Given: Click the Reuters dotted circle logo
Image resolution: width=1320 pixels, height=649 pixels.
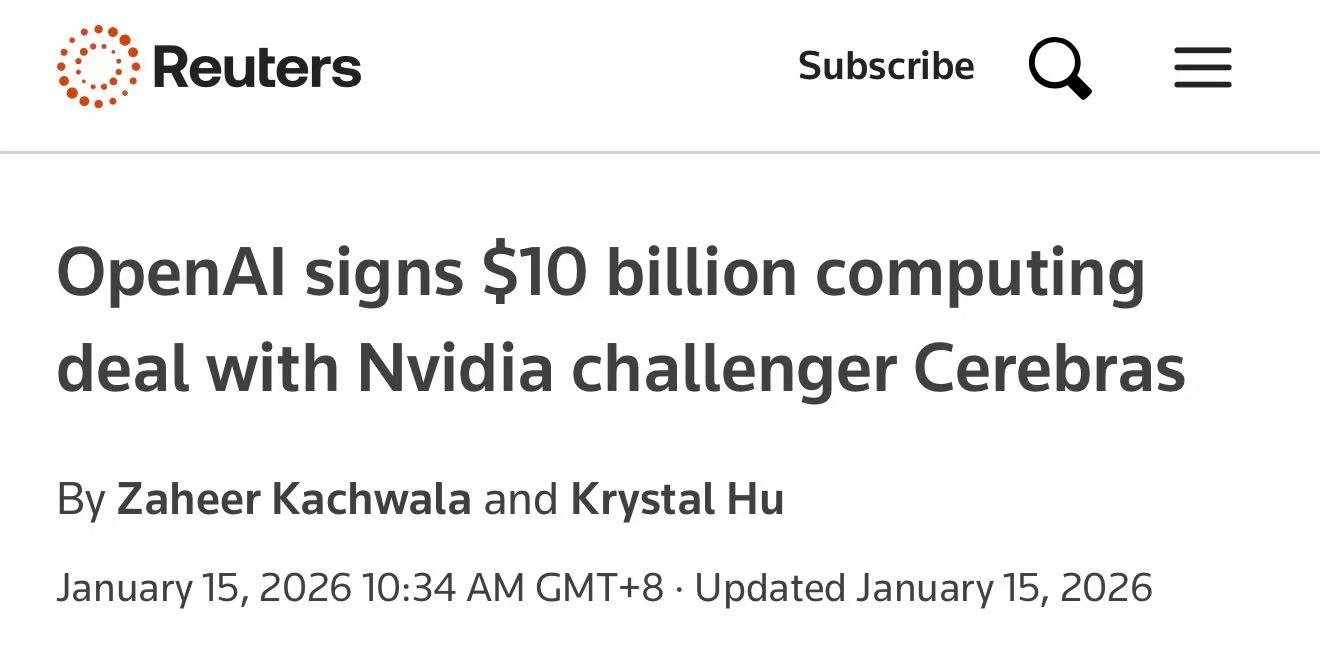Looking at the screenshot, I should click(x=98, y=67).
